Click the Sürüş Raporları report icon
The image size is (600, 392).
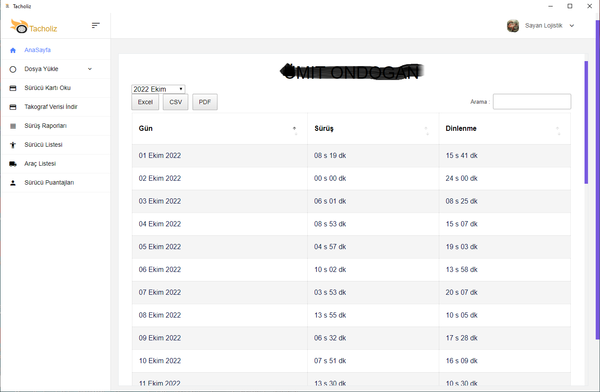[x=13, y=126]
